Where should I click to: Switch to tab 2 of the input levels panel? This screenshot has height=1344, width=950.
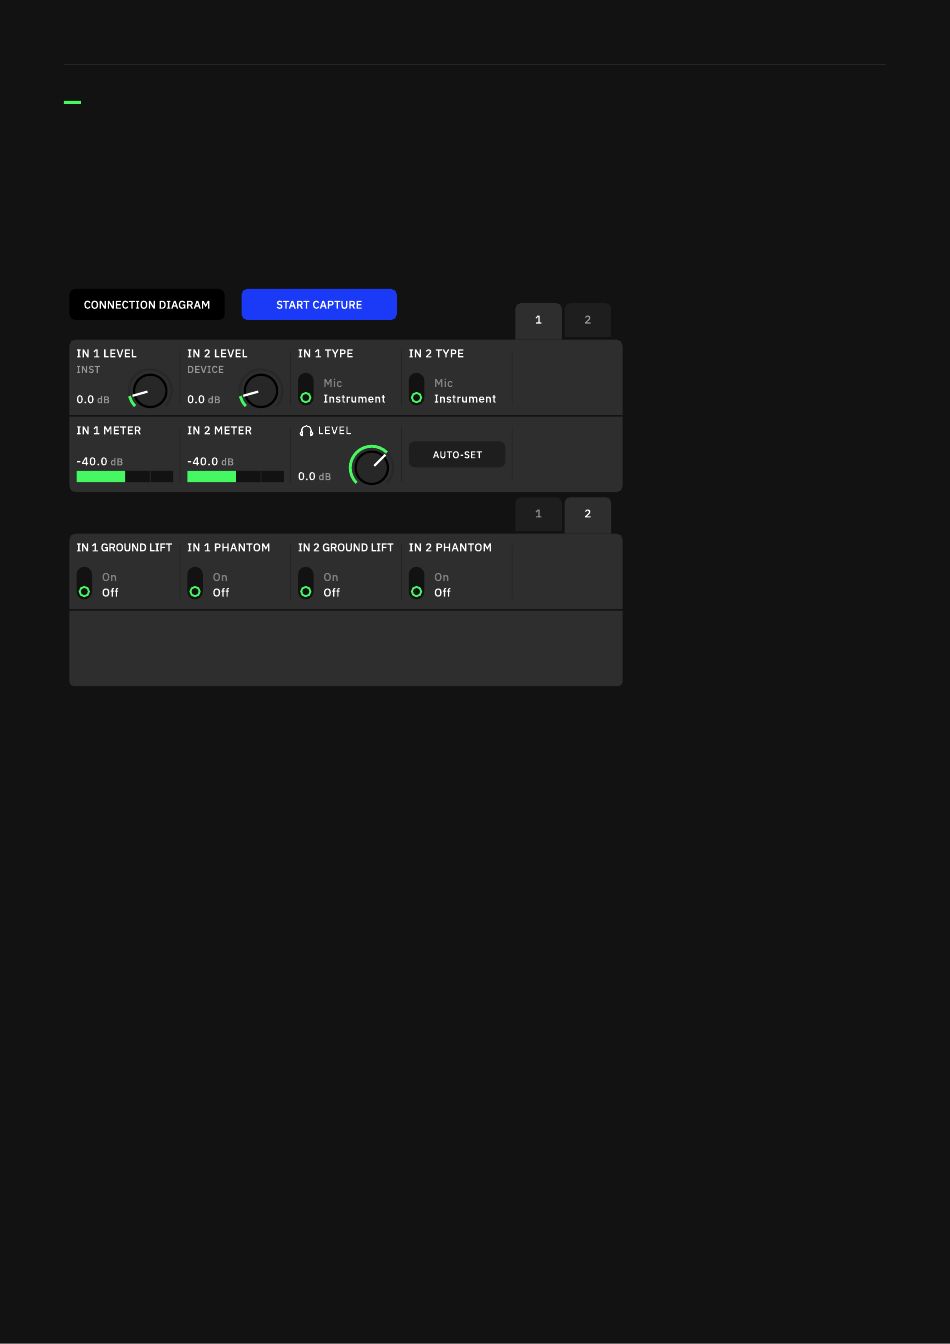588,321
